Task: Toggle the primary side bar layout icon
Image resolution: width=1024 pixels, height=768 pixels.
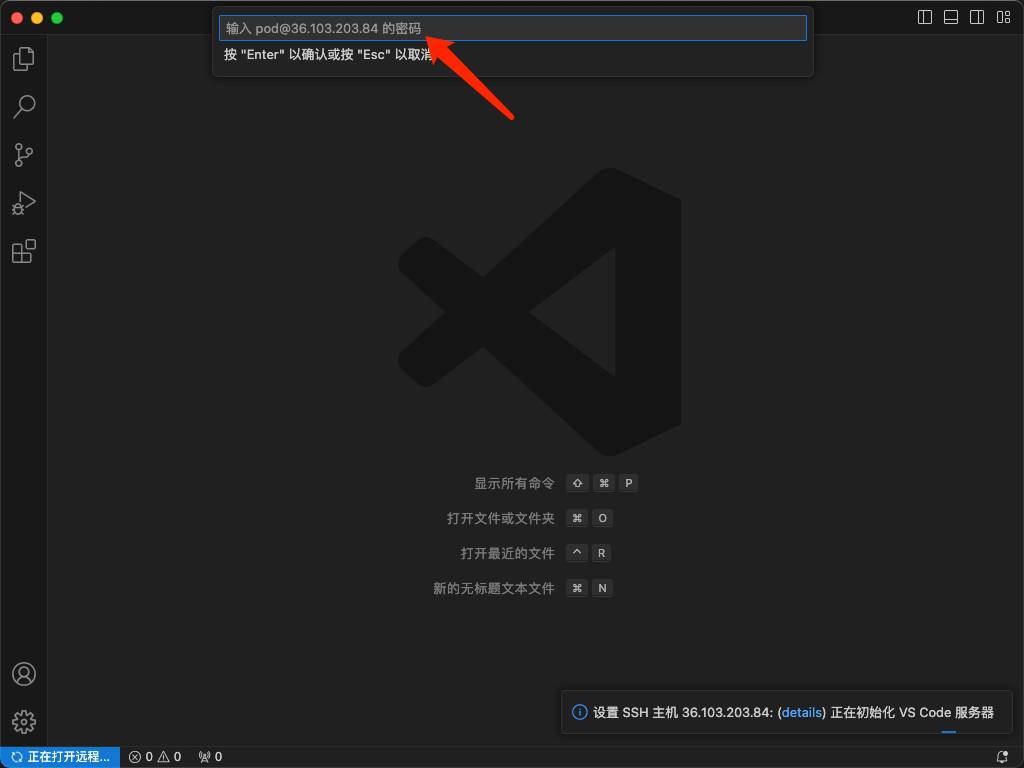Action: 925,17
